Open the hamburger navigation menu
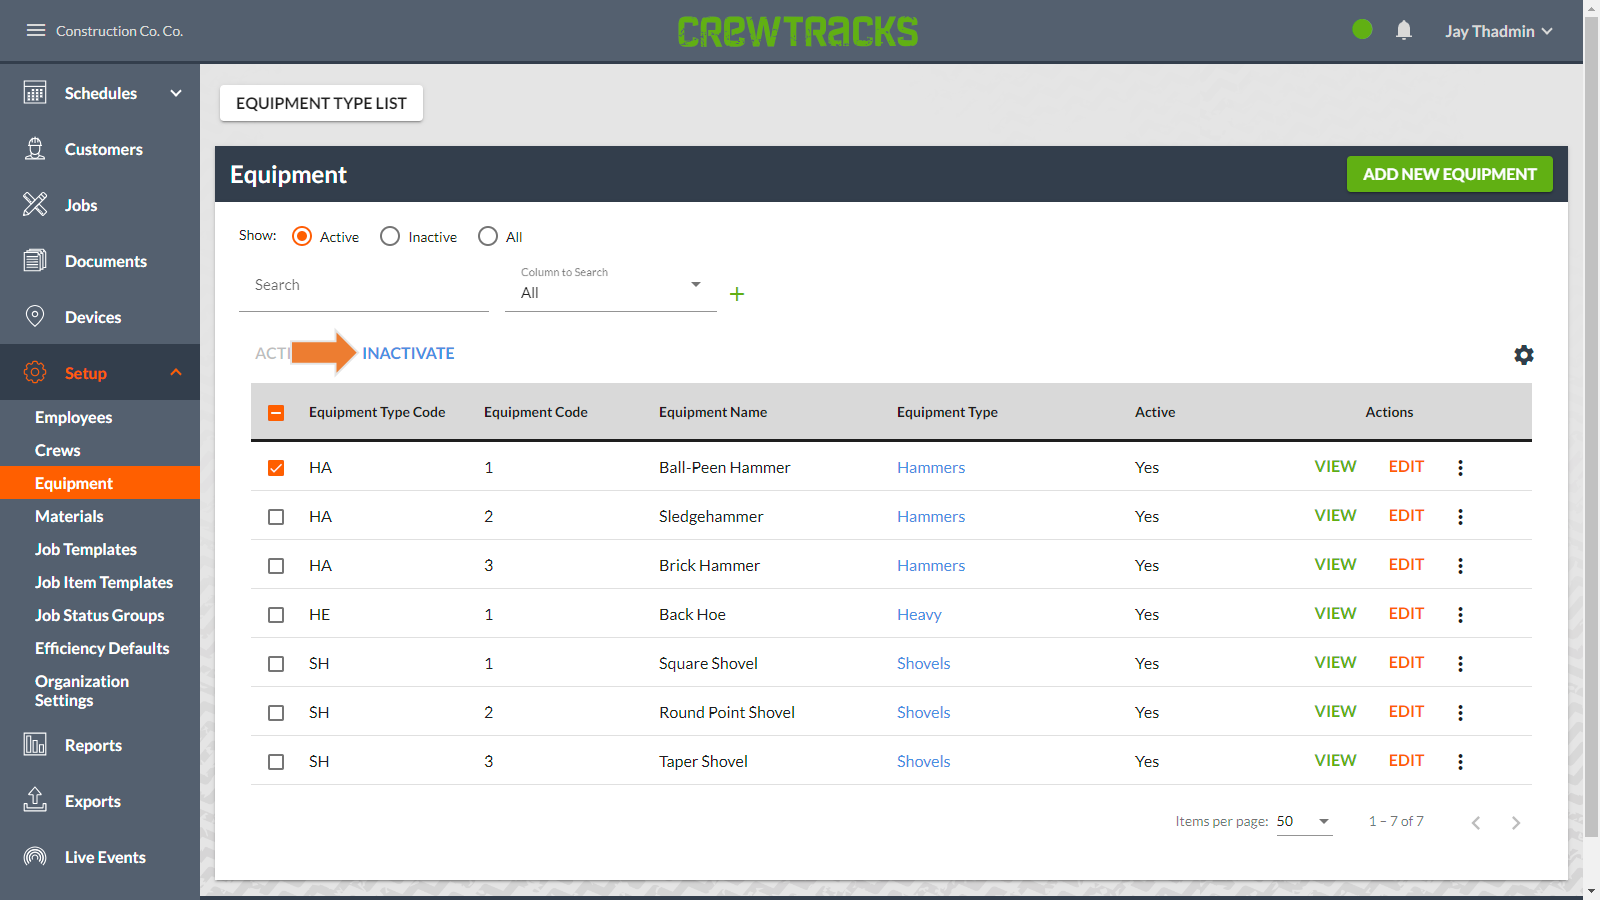Image resolution: width=1600 pixels, height=900 pixels. click(36, 30)
